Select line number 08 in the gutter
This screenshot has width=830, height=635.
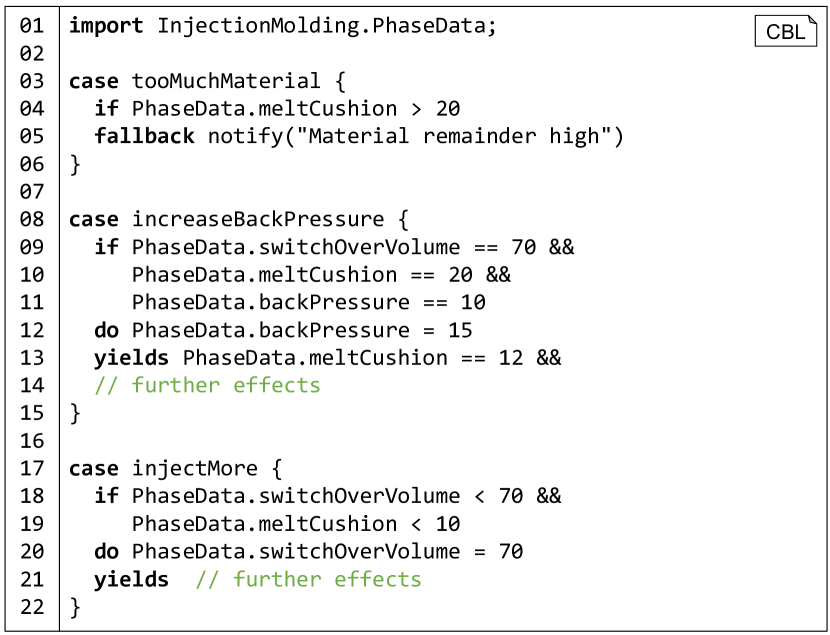point(32,219)
